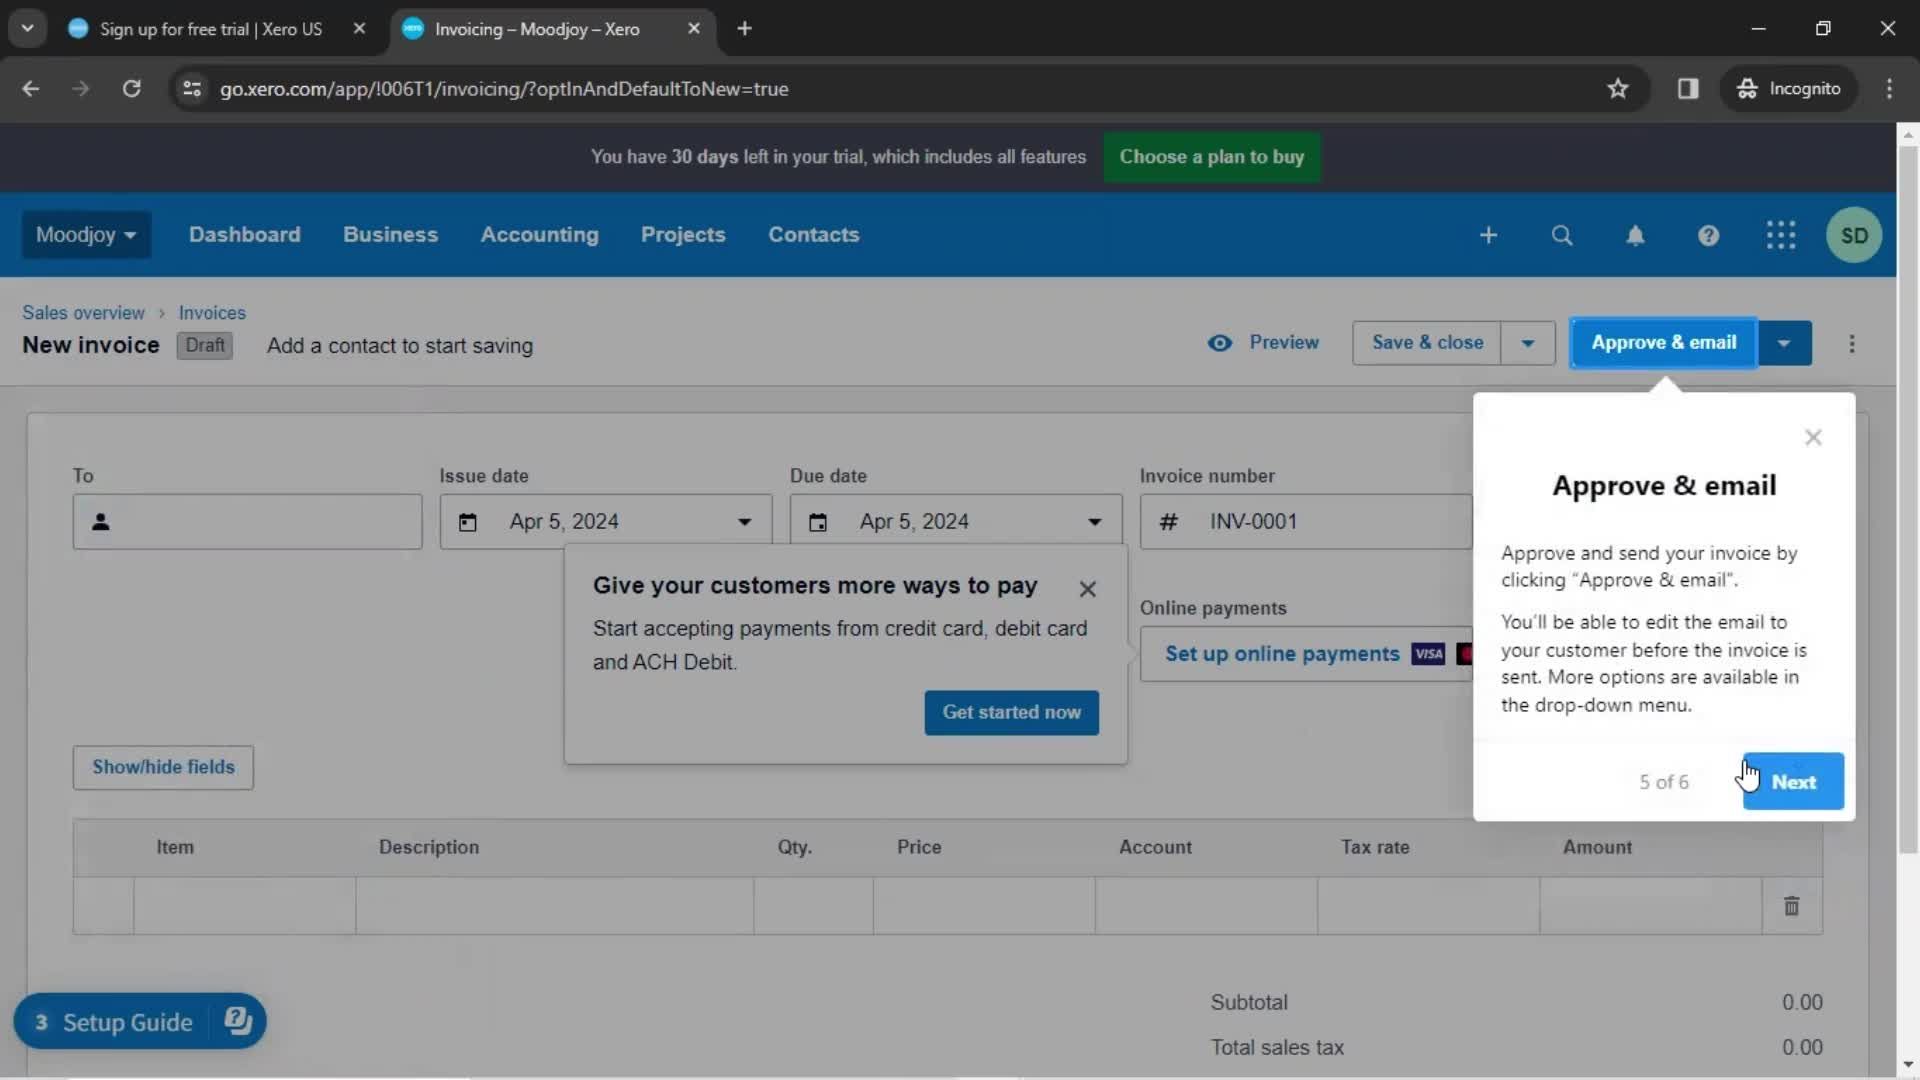Expand the Save & close dropdown arrow
Image resolution: width=1920 pixels, height=1080 pixels.
click(x=1527, y=343)
